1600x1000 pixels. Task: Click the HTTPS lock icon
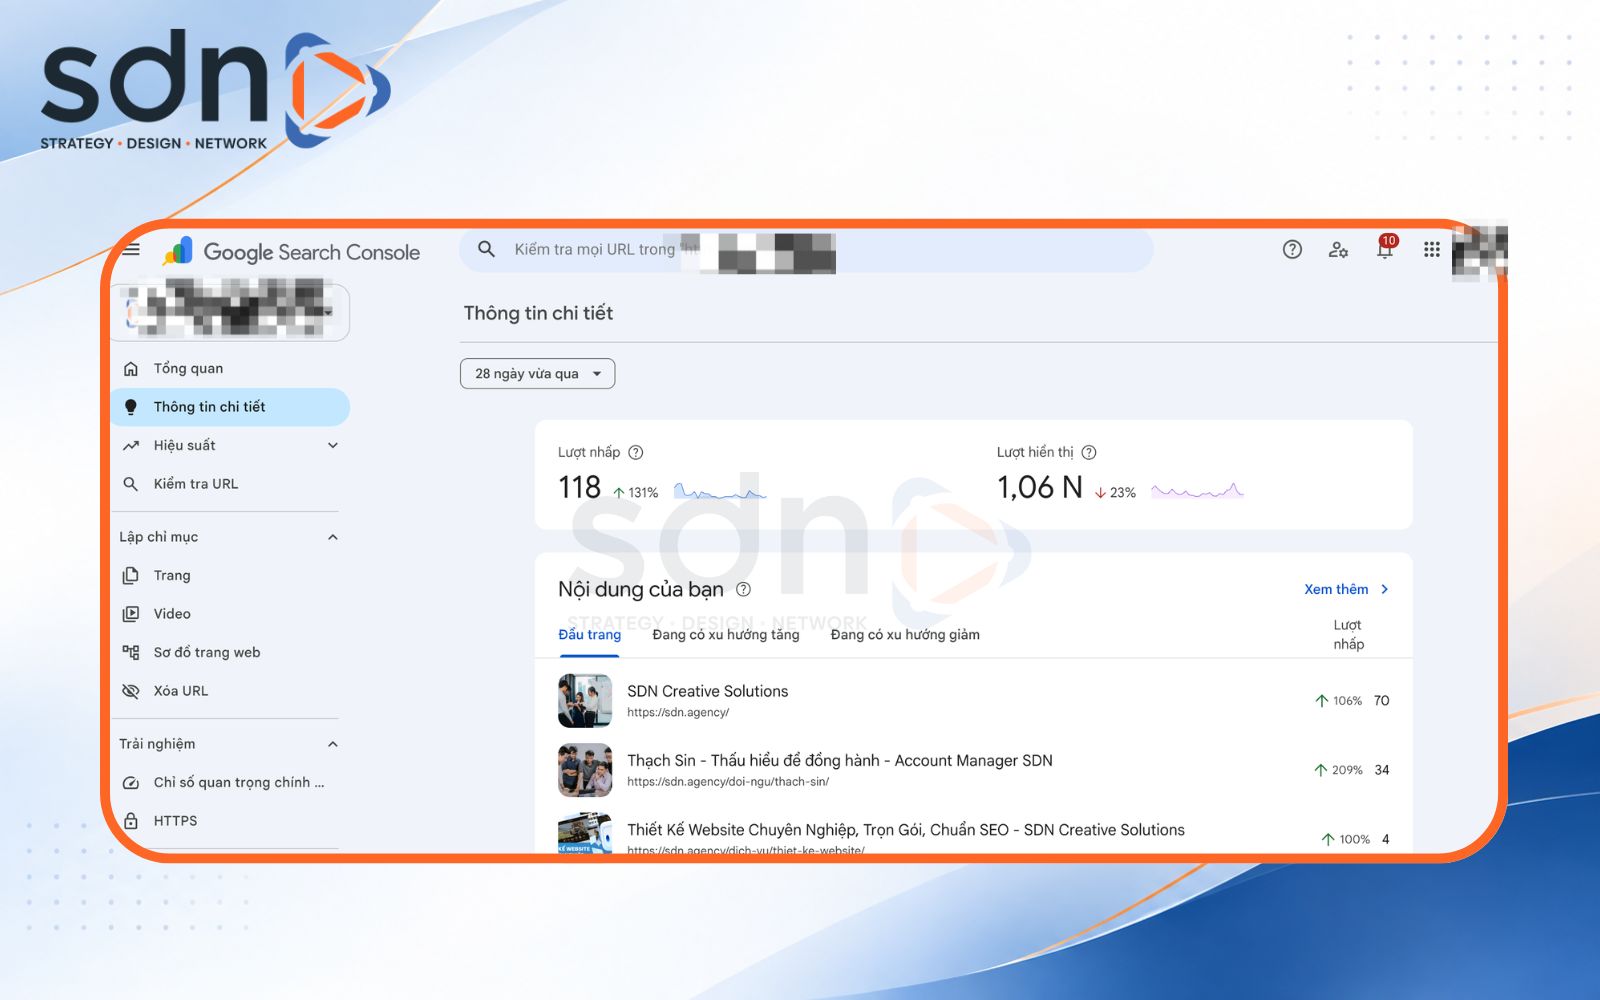point(131,821)
